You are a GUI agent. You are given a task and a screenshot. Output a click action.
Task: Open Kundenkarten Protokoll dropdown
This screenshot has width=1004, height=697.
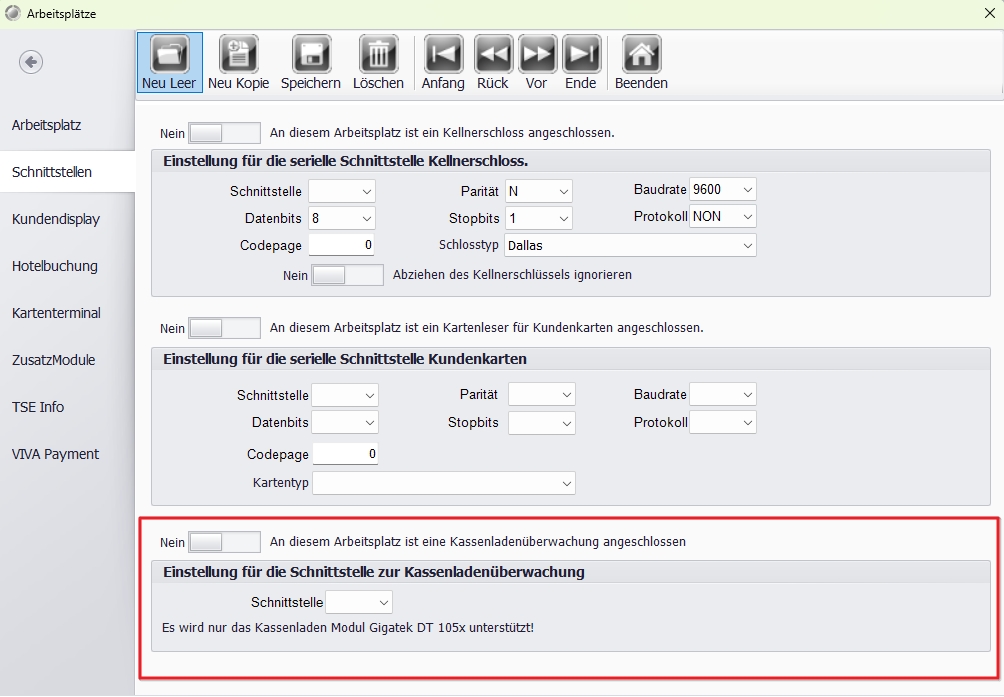722,422
